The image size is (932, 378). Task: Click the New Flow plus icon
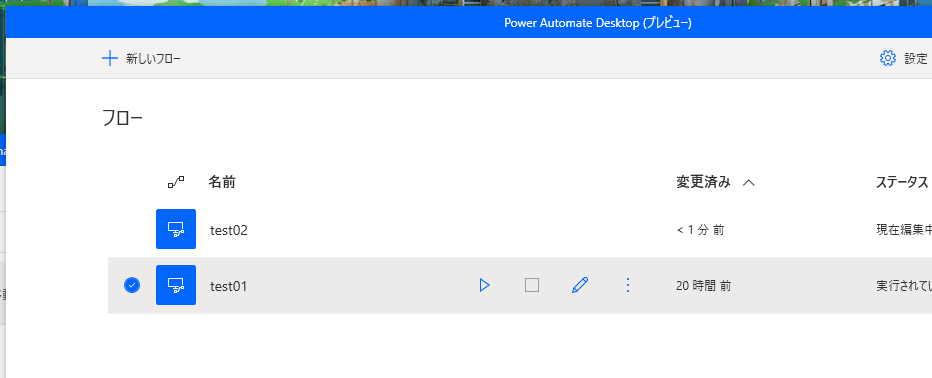[x=110, y=58]
